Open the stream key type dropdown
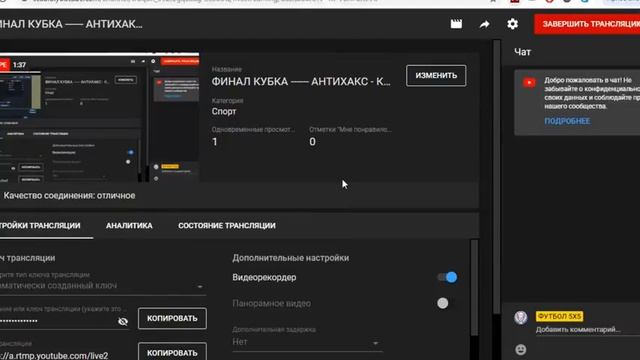Screen dimensions: 640x360 [x=102, y=286]
